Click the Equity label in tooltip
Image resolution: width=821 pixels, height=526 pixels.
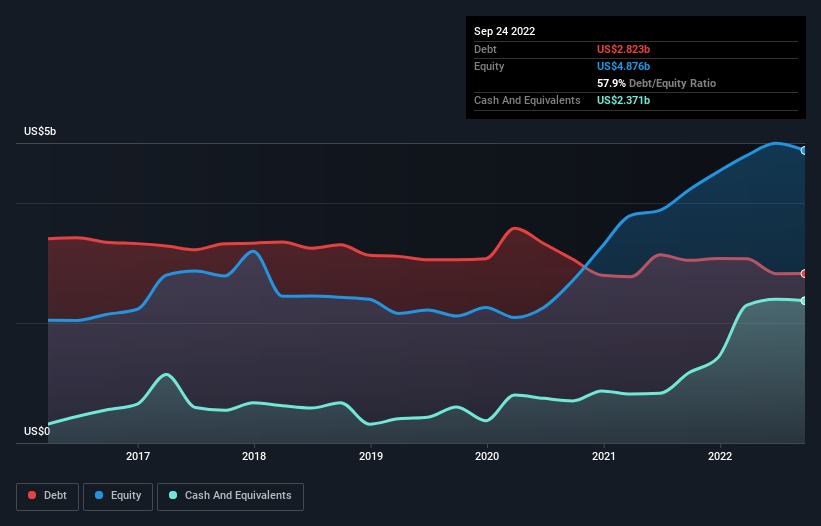click(489, 66)
